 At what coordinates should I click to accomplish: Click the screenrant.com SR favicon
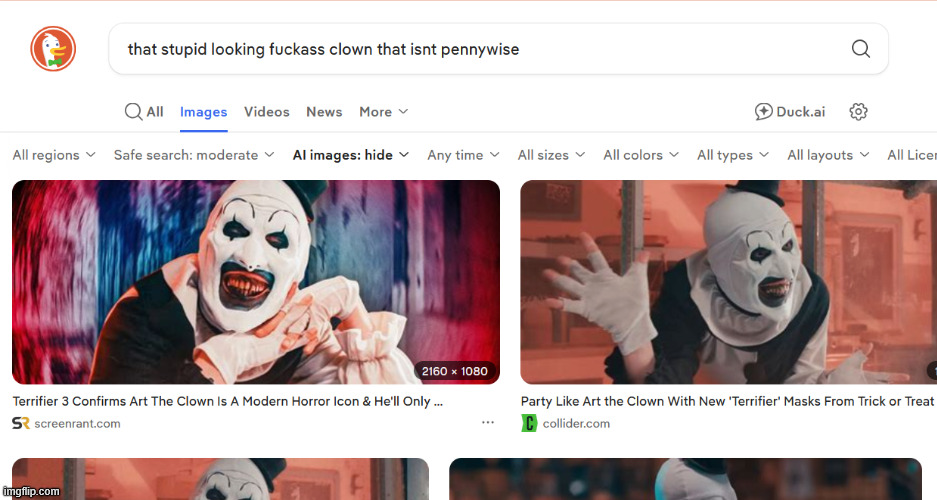20,424
